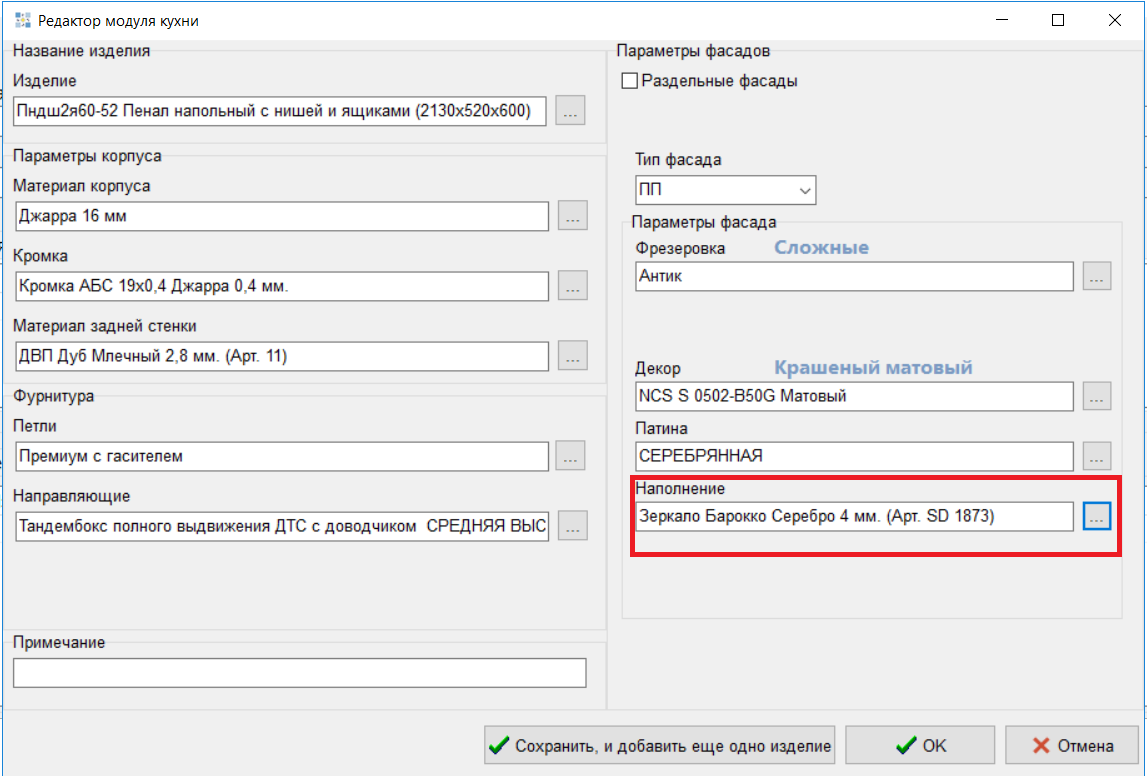Viewport: 1147px width, 776px height.
Task: Click the Отмена button
Action: [1072, 745]
